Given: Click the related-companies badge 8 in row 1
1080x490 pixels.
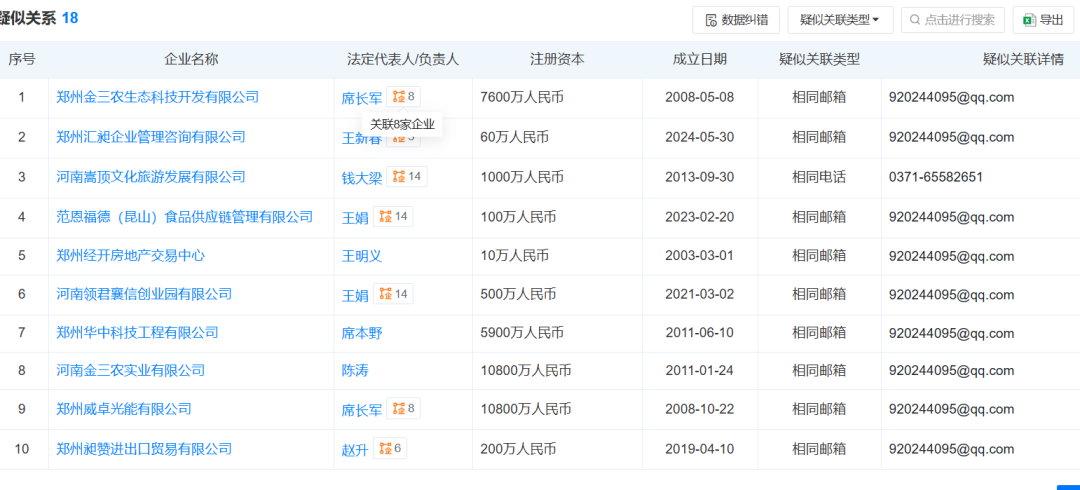Looking at the screenshot, I should coord(404,97).
